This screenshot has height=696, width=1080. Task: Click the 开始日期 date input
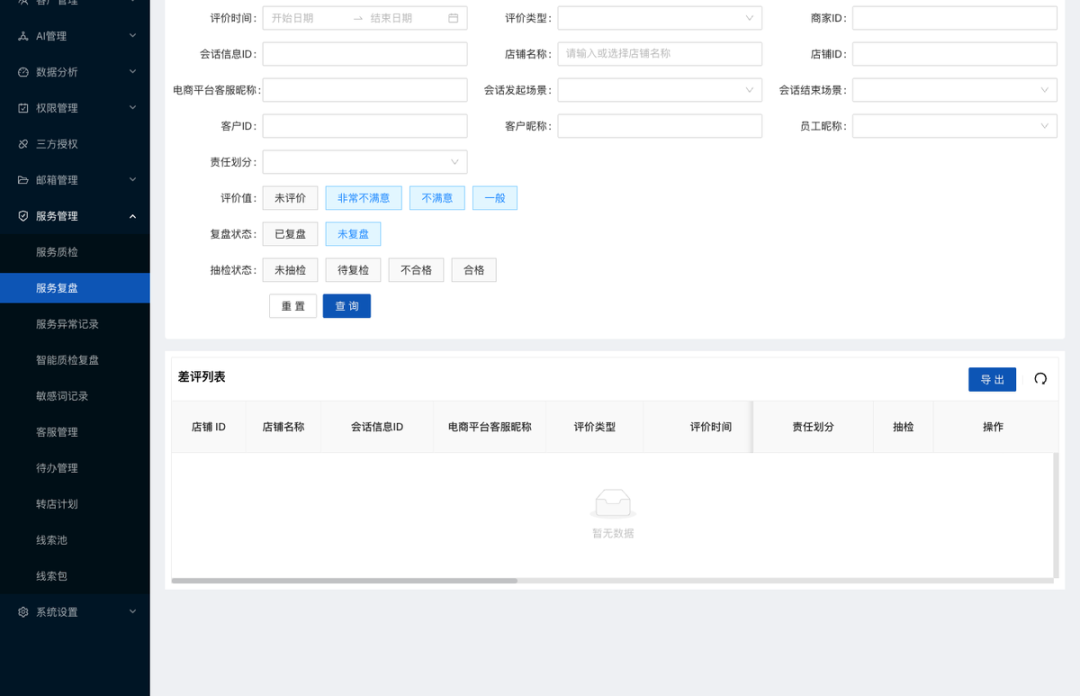[x=307, y=18]
